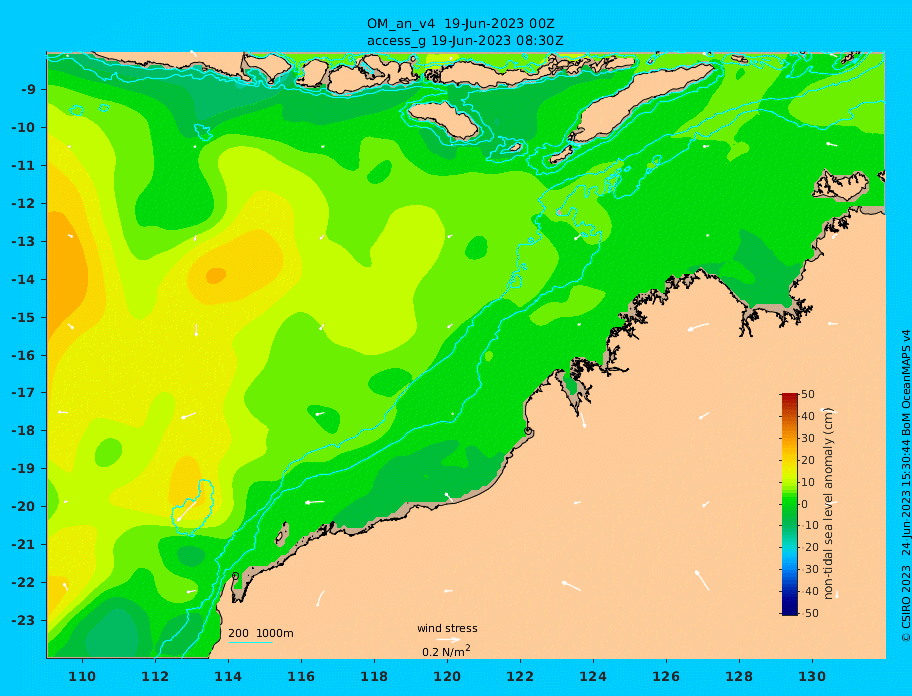Image resolution: width=912 pixels, height=696 pixels.
Task: Click the latitude label '-23'
Action: click(24, 620)
